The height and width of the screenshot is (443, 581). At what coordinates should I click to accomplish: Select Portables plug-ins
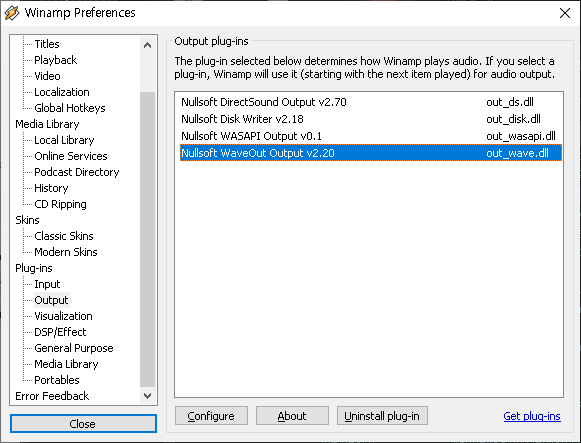coord(57,380)
